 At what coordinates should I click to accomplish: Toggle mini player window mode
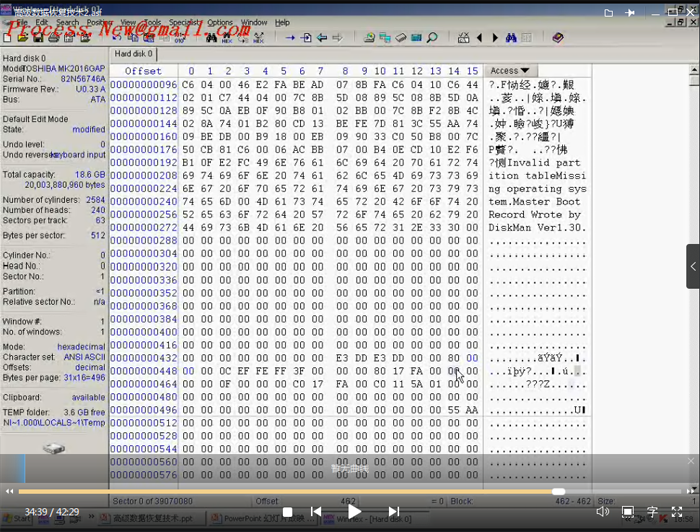(x=628, y=511)
